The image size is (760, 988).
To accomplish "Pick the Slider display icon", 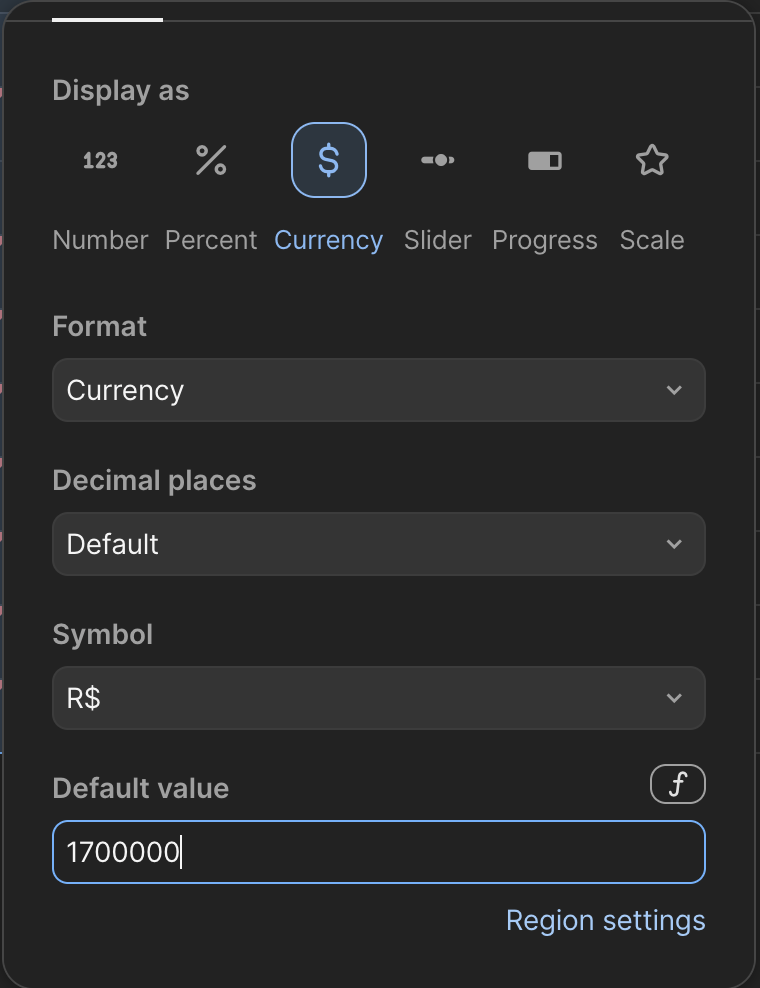I will tap(438, 160).
